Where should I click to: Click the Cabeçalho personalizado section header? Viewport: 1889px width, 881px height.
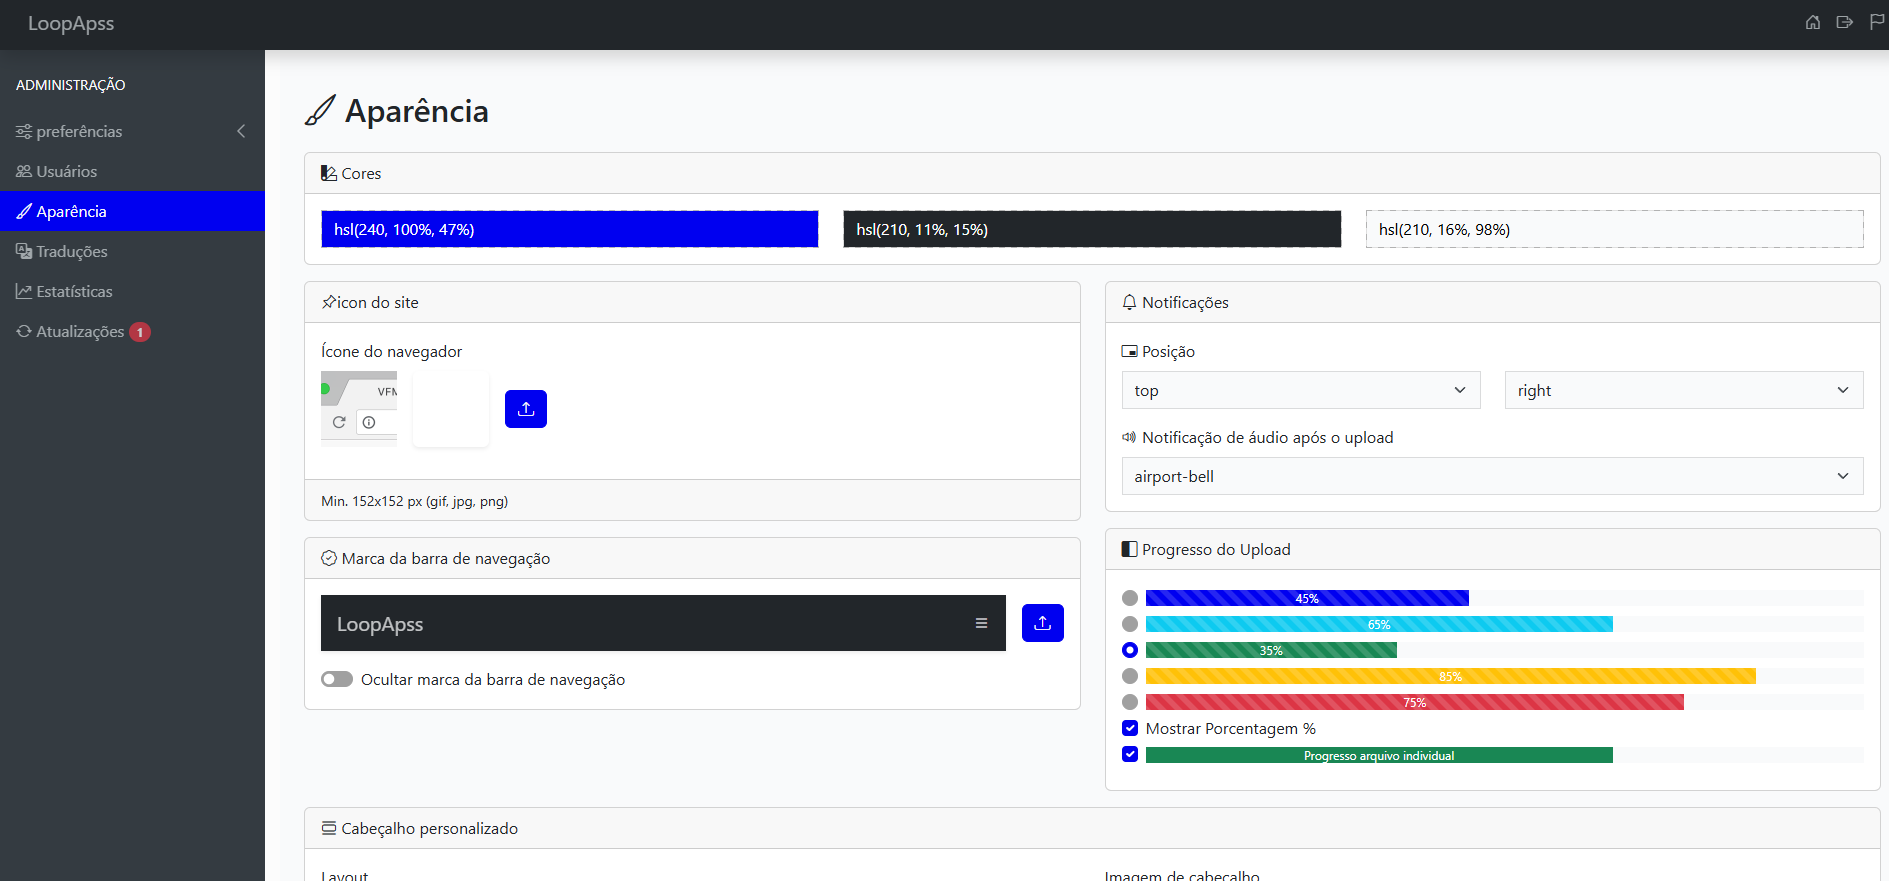1092,828
